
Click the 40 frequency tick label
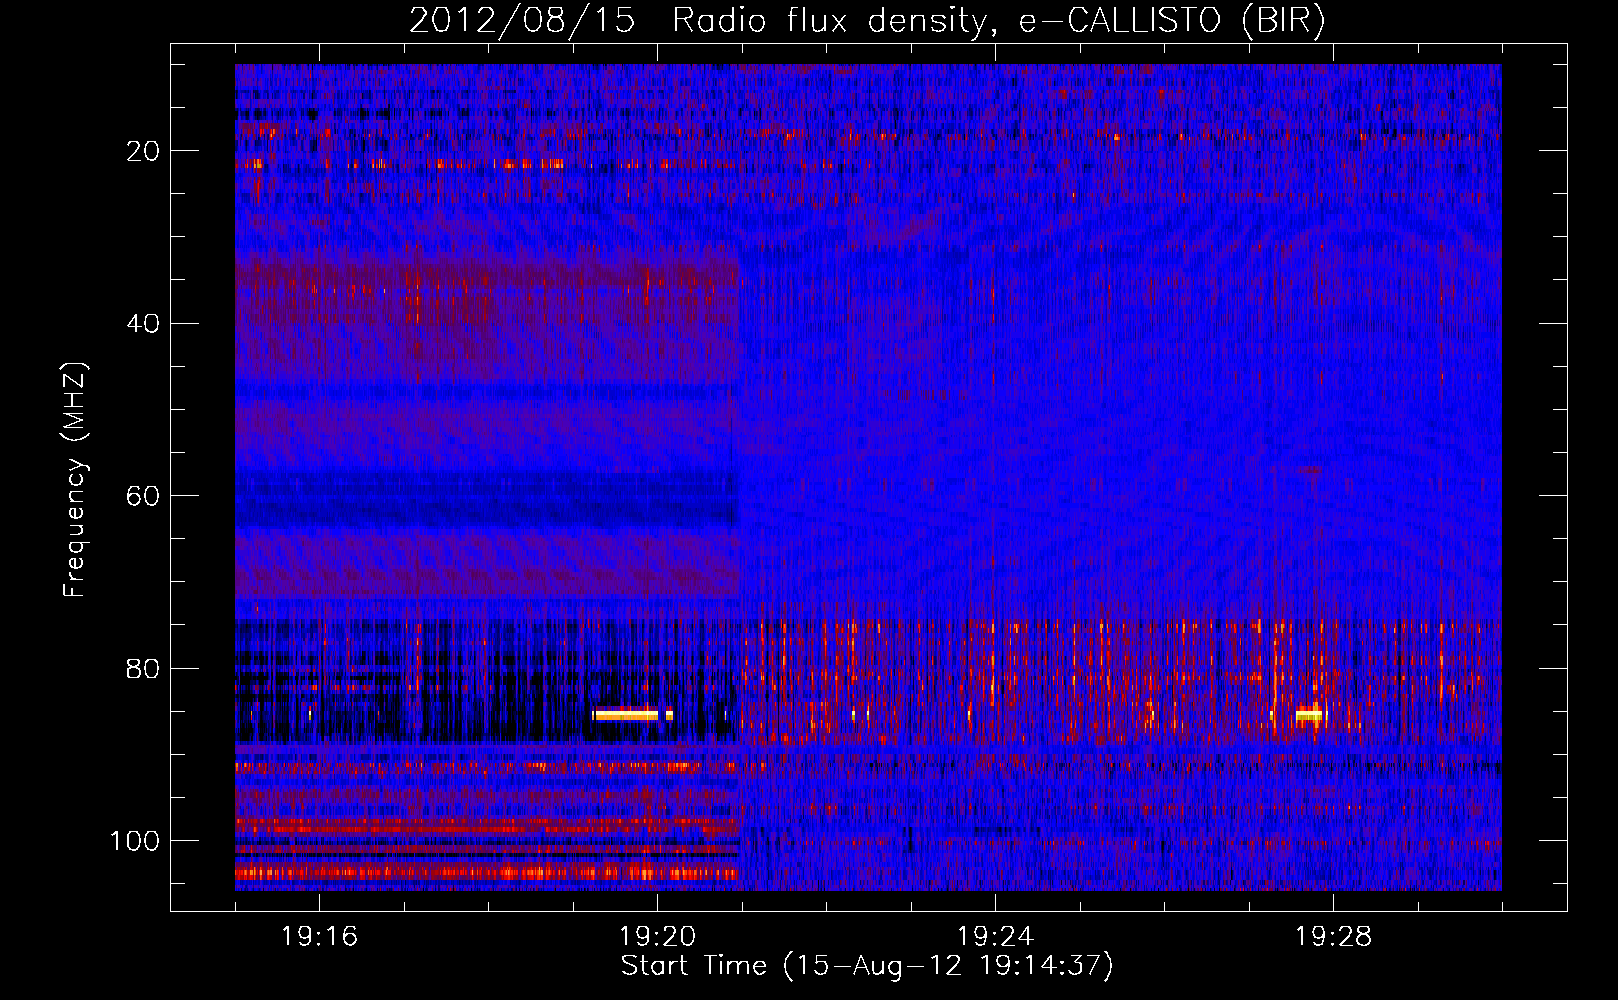pos(143,323)
